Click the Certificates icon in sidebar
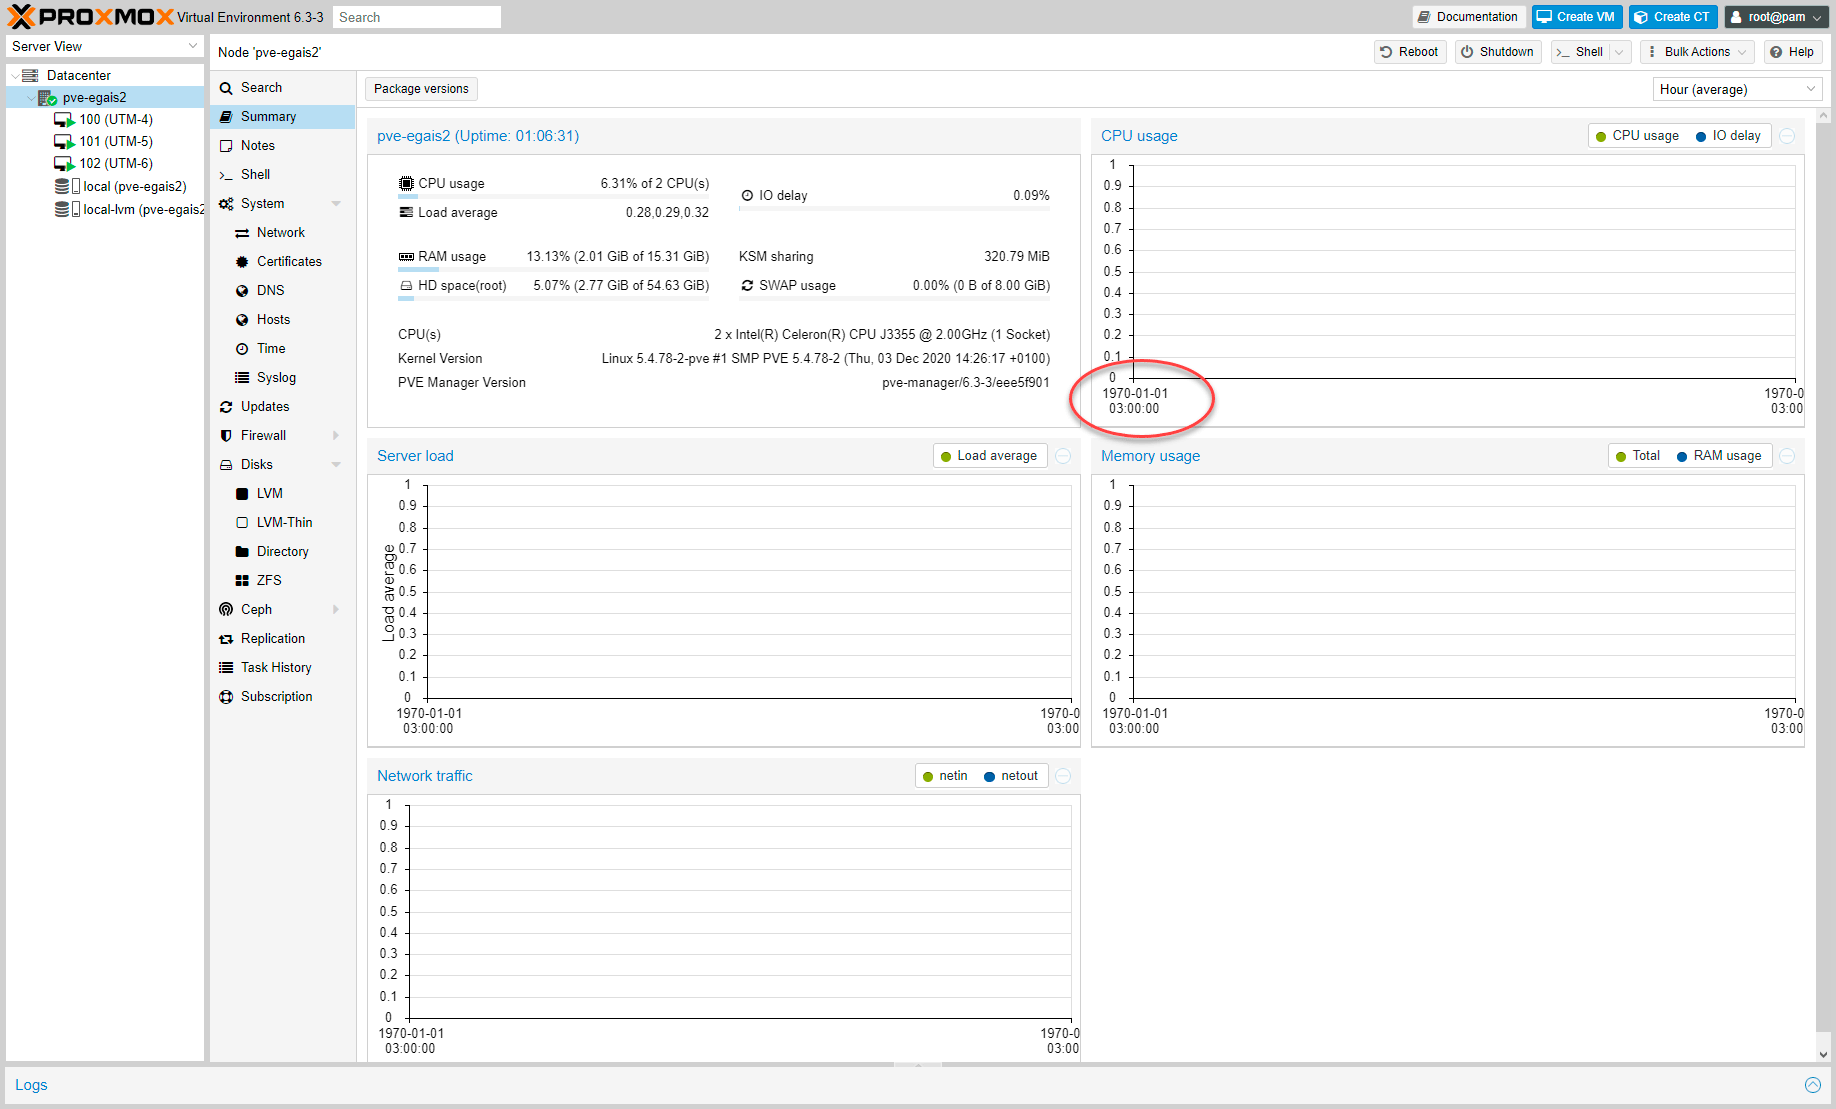Image resolution: width=1836 pixels, height=1109 pixels. [242, 262]
